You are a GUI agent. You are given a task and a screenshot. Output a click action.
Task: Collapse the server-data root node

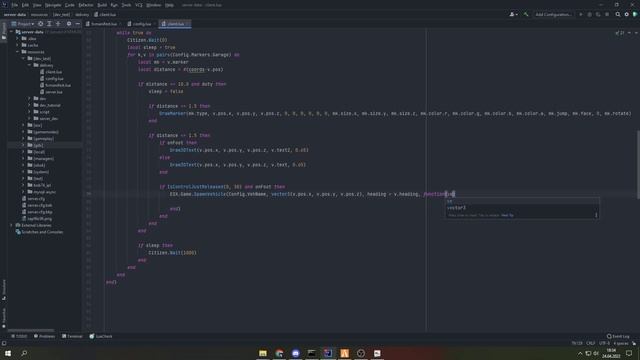pos(11,32)
